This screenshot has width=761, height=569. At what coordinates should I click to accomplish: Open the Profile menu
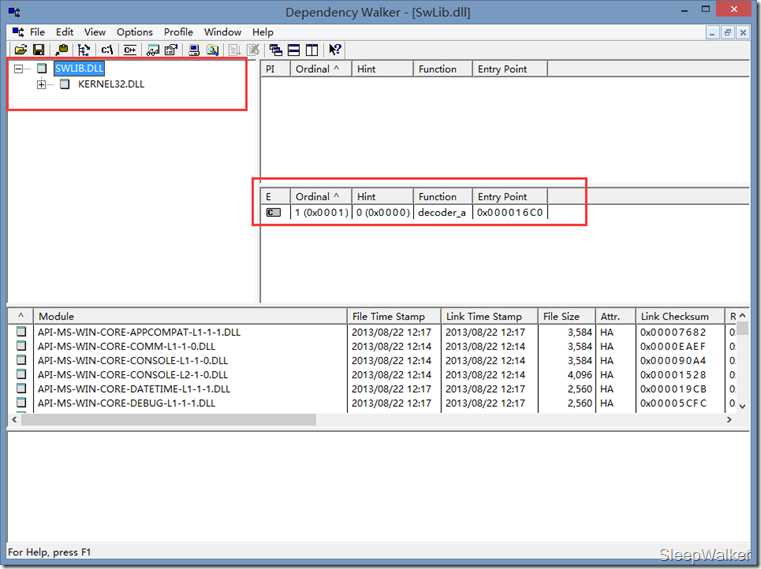coord(178,32)
